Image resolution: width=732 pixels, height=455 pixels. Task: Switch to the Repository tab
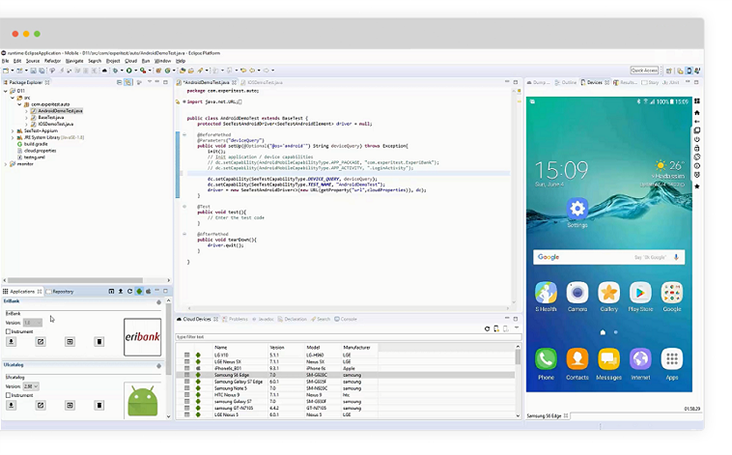pyautogui.click(x=61, y=291)
